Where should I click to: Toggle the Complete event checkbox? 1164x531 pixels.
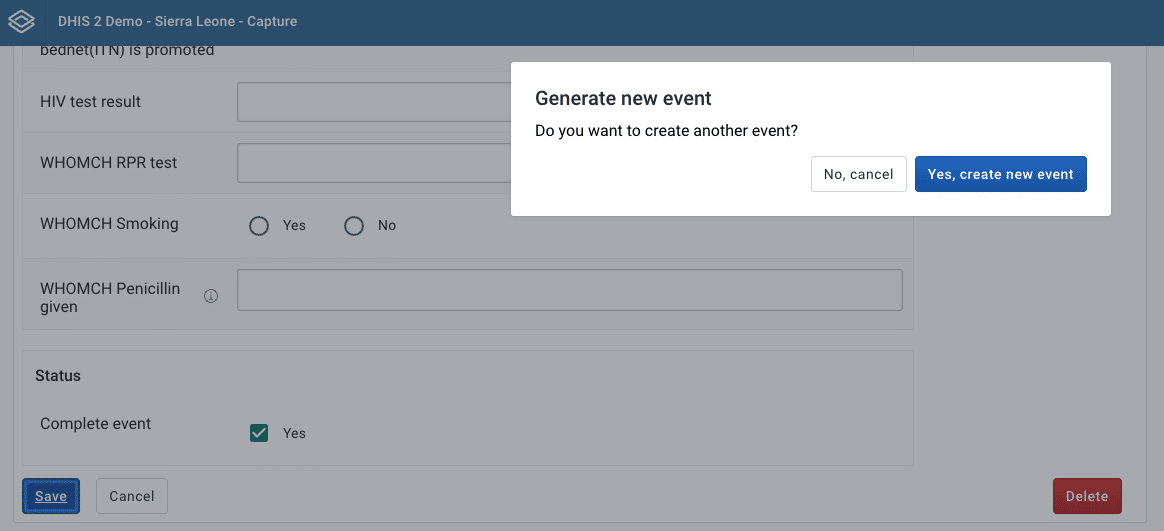coord(259,433)
